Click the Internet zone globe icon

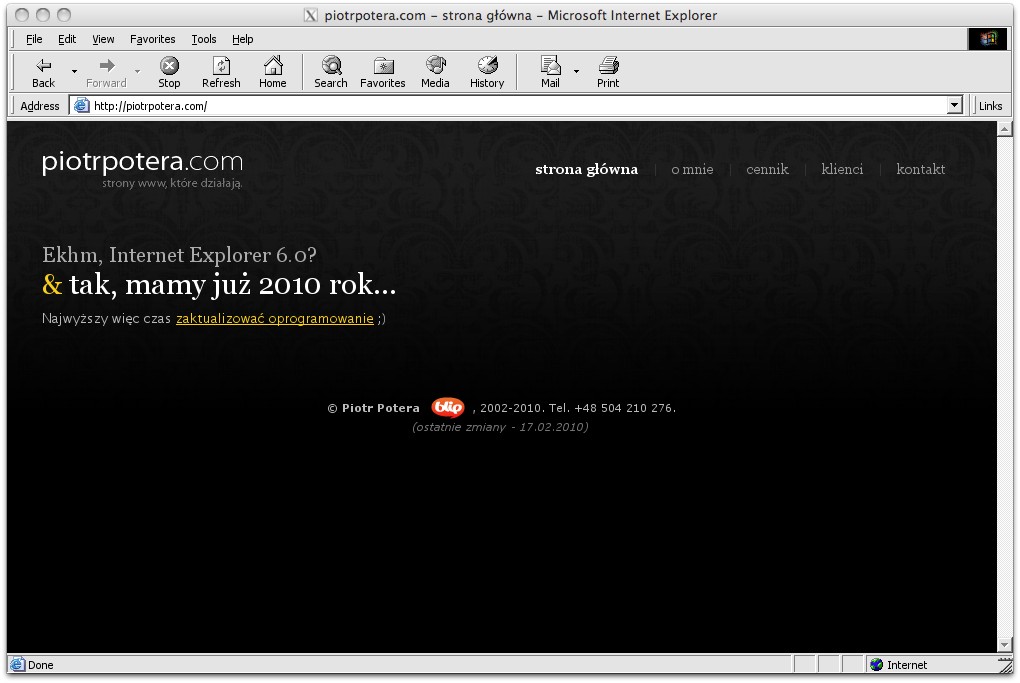click(x=876, y=664)
